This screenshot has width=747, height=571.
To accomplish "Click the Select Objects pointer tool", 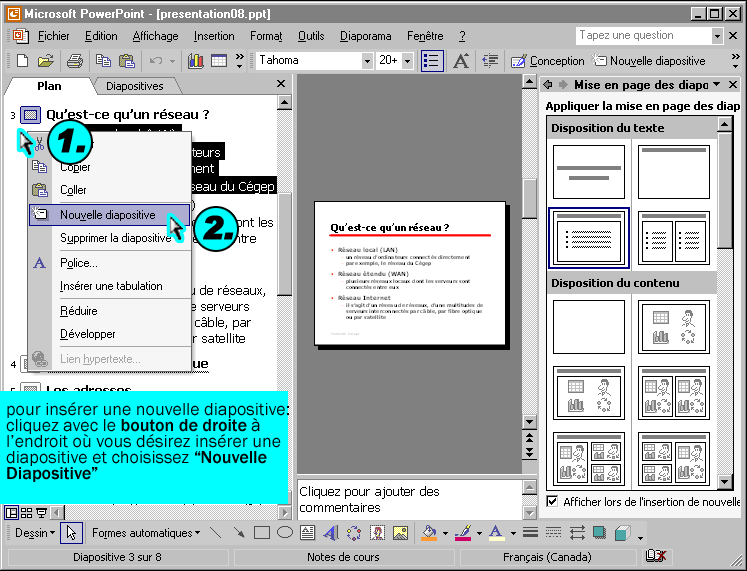I will click(x=71, y=532).
